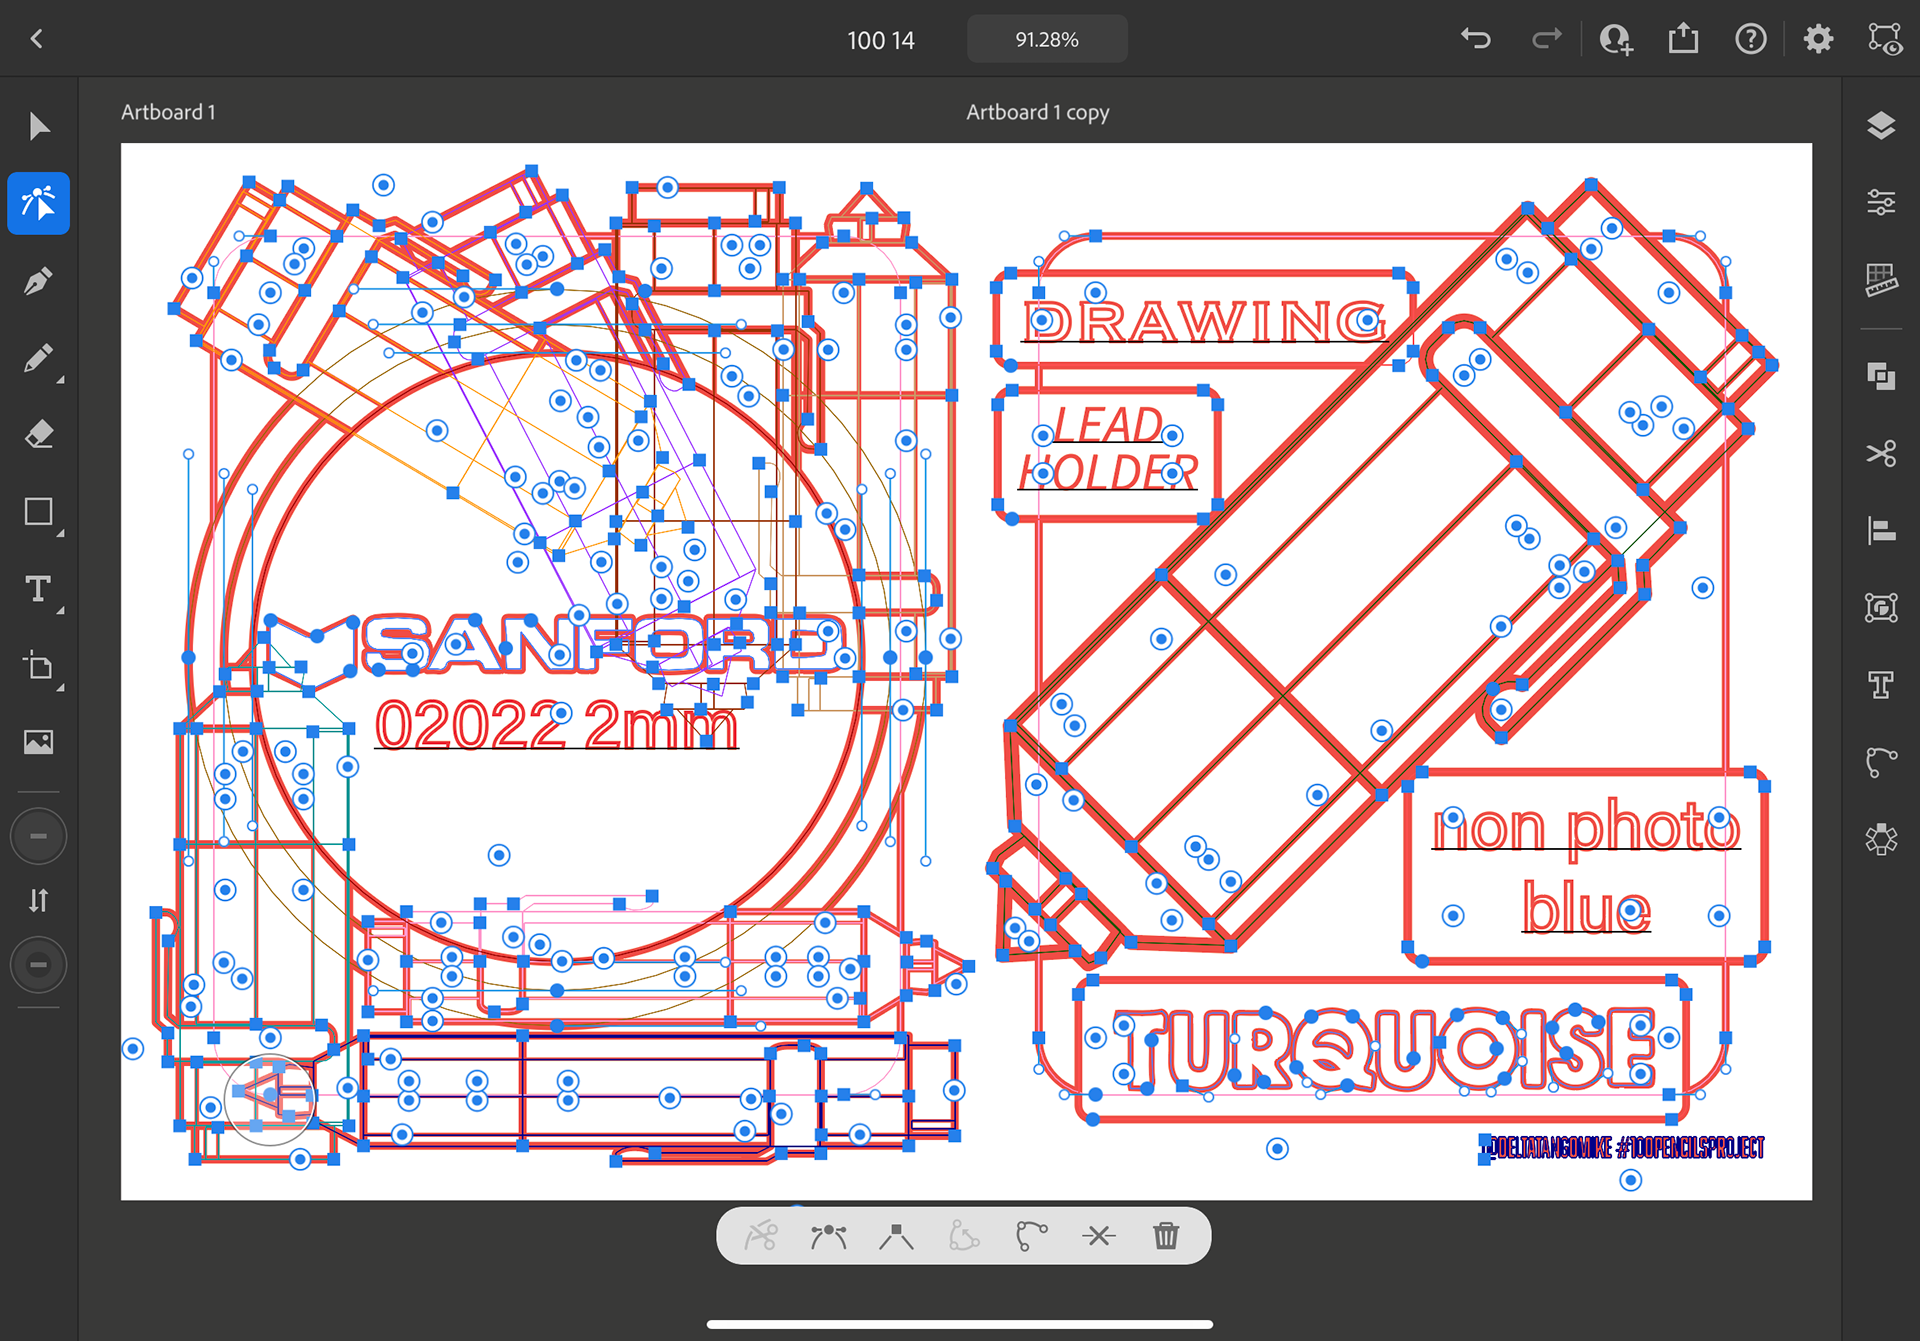Viewport: 1920px width, 1341px height.
Task: Select the Selection (arrow) tool
Action: [38, 127]
